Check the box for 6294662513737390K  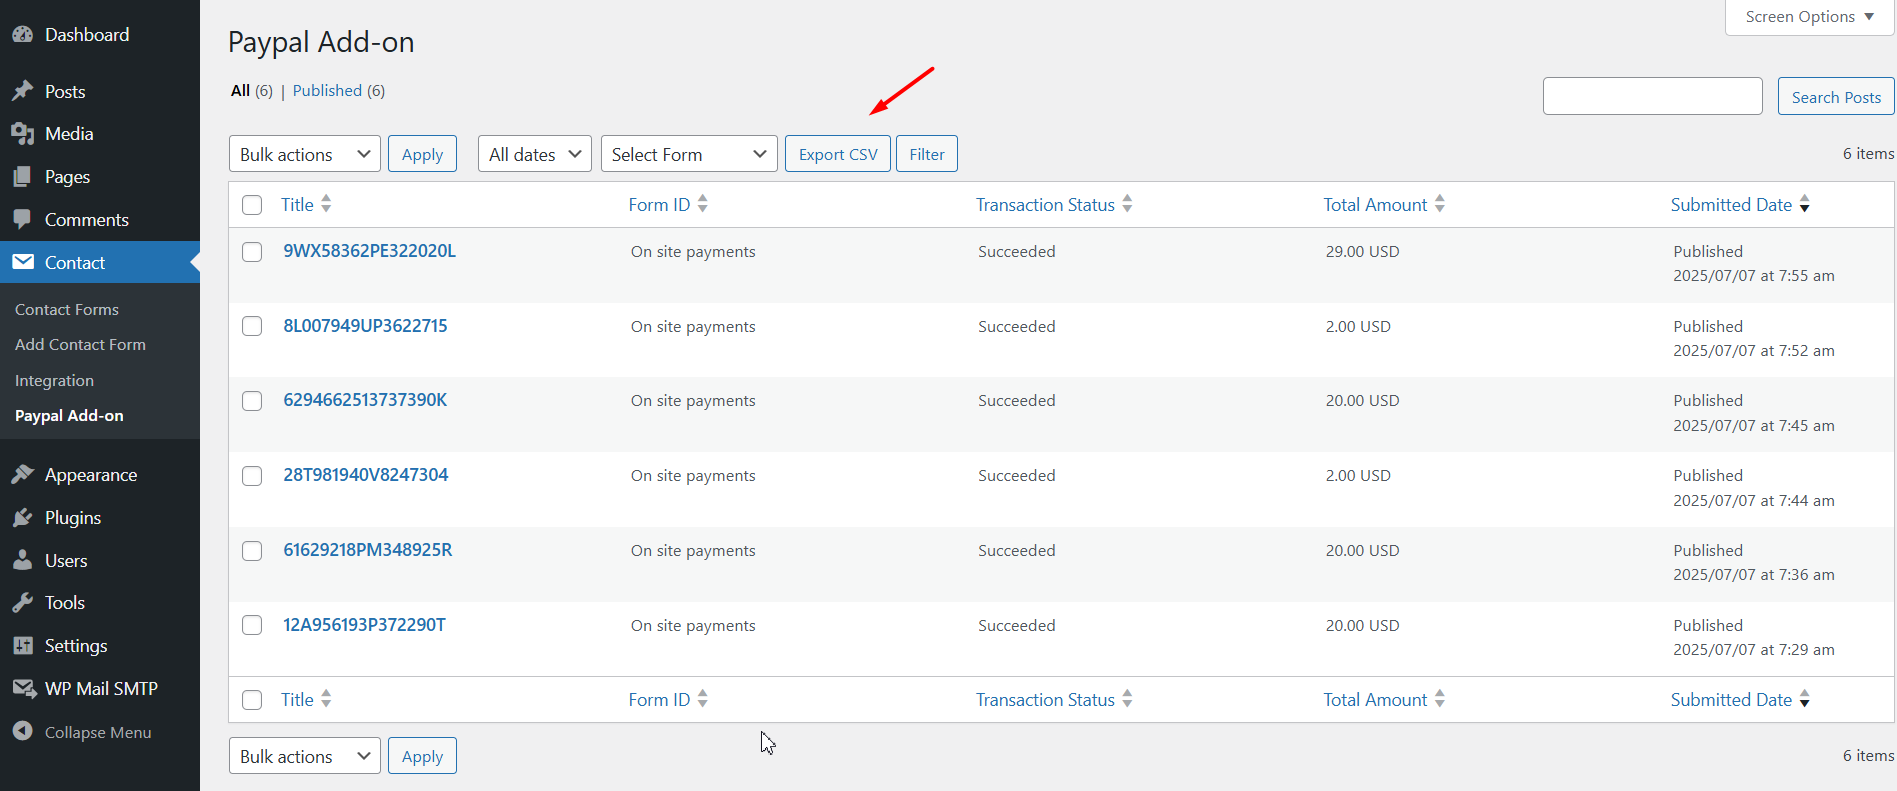coord(252,401)
